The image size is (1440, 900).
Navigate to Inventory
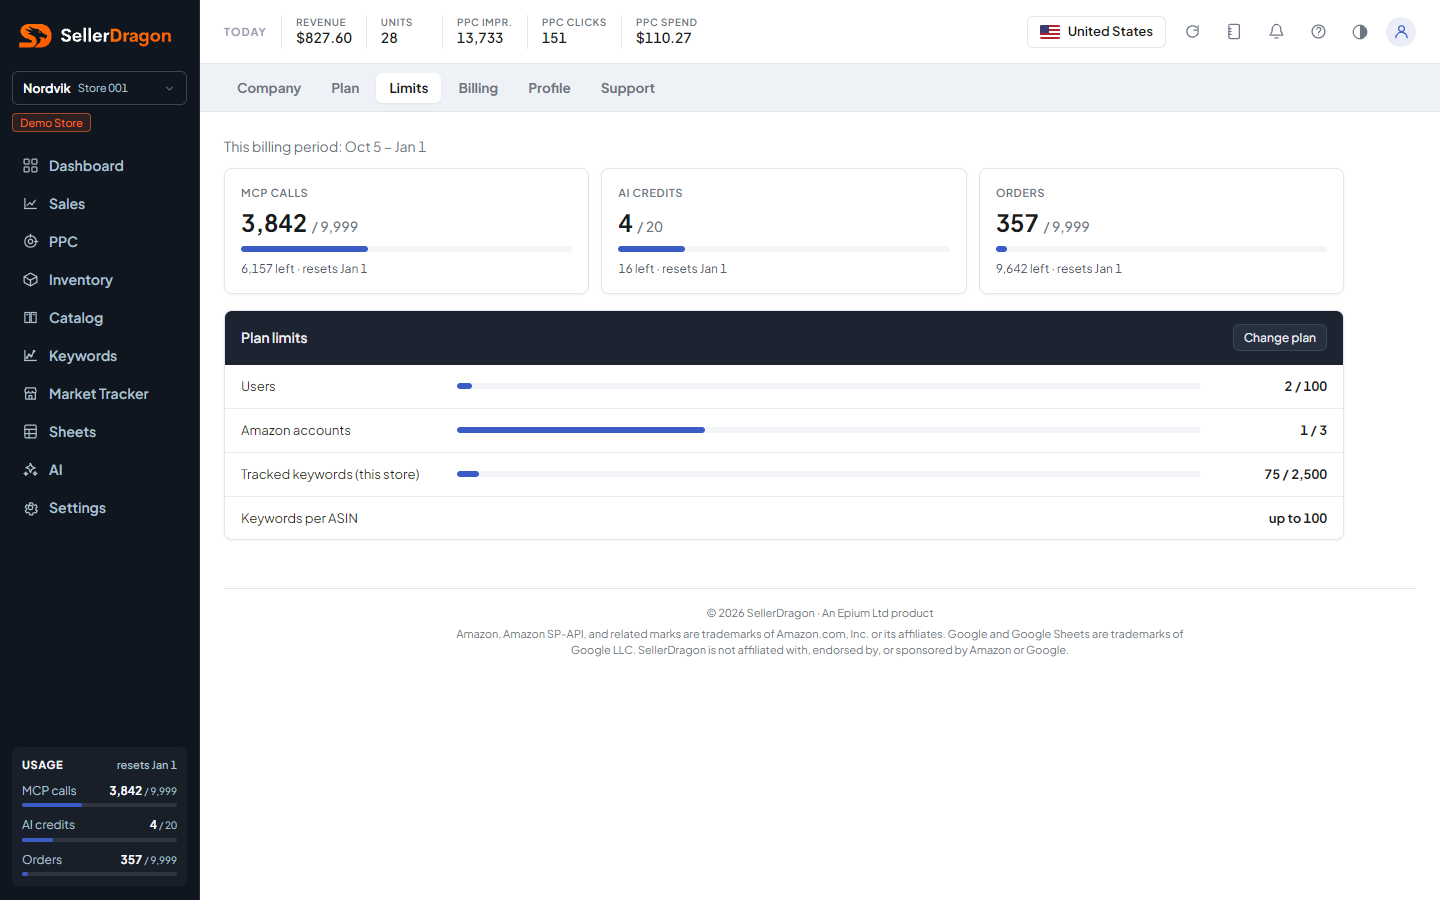pyautogui.click(x=99, y=280)
